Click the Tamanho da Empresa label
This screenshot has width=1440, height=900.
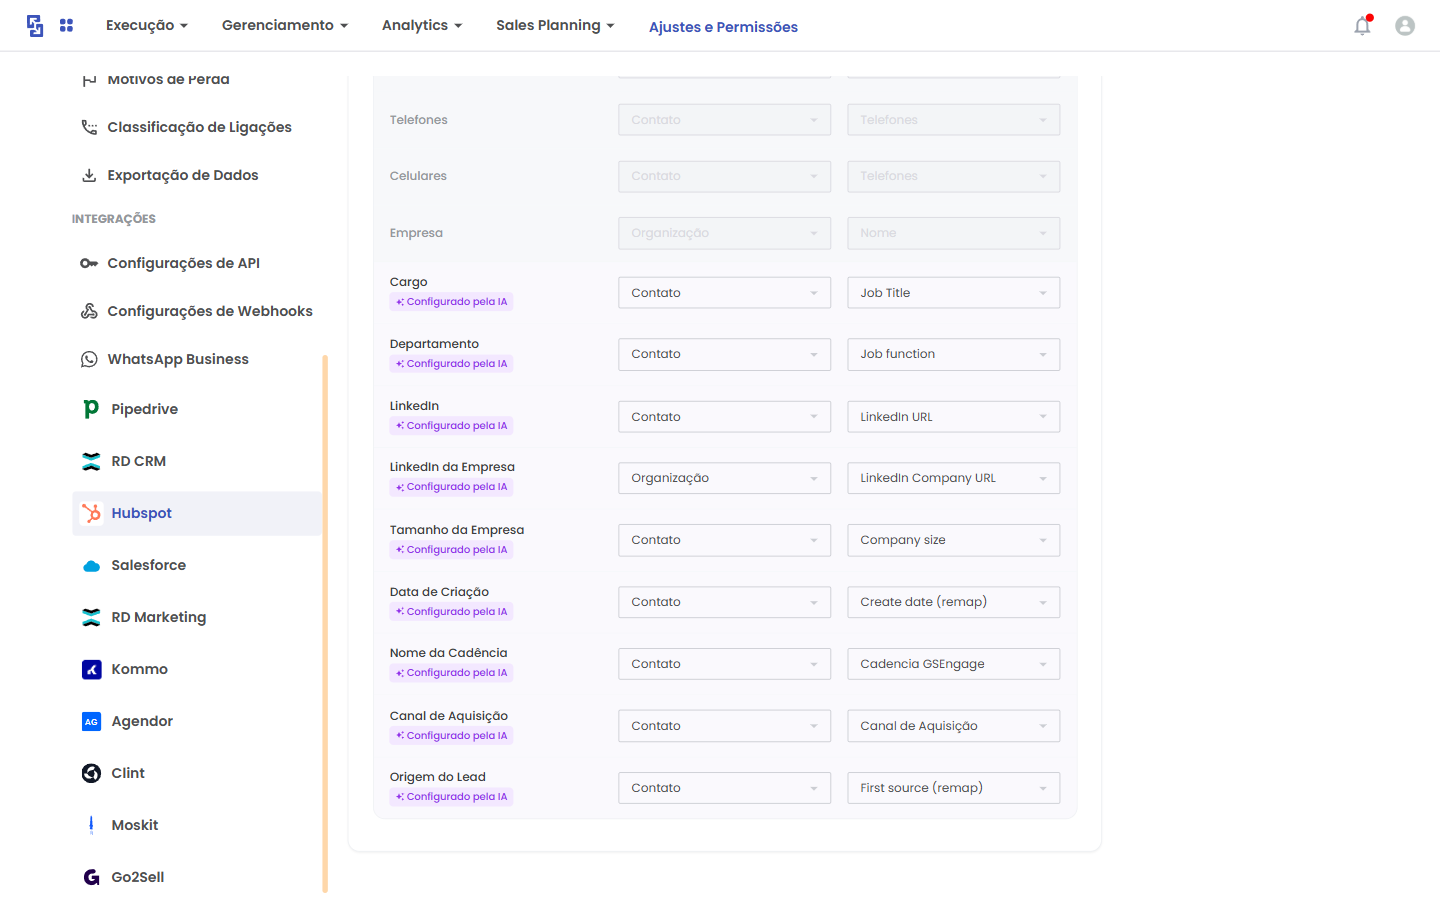click(457, 530)
